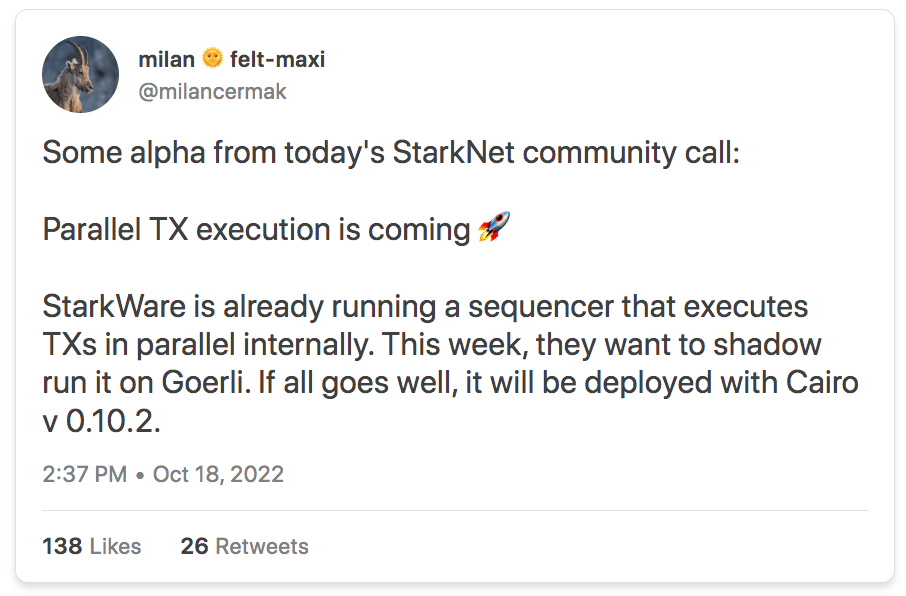
Task: Click the 26 retweets count number
Action: coord(194,546)
